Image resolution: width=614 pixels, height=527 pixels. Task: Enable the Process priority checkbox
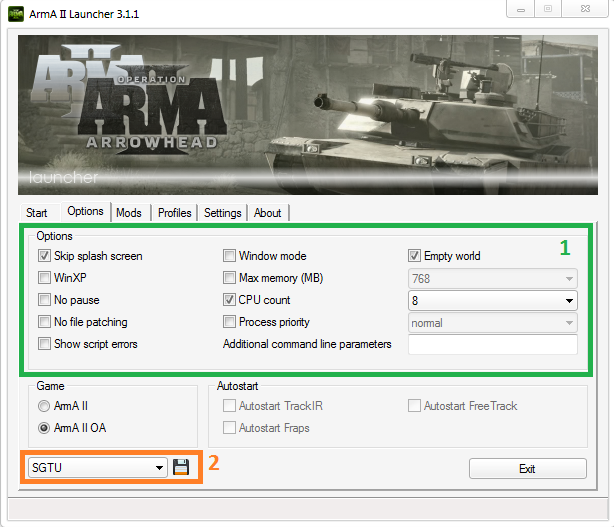[x=229, y=321]
